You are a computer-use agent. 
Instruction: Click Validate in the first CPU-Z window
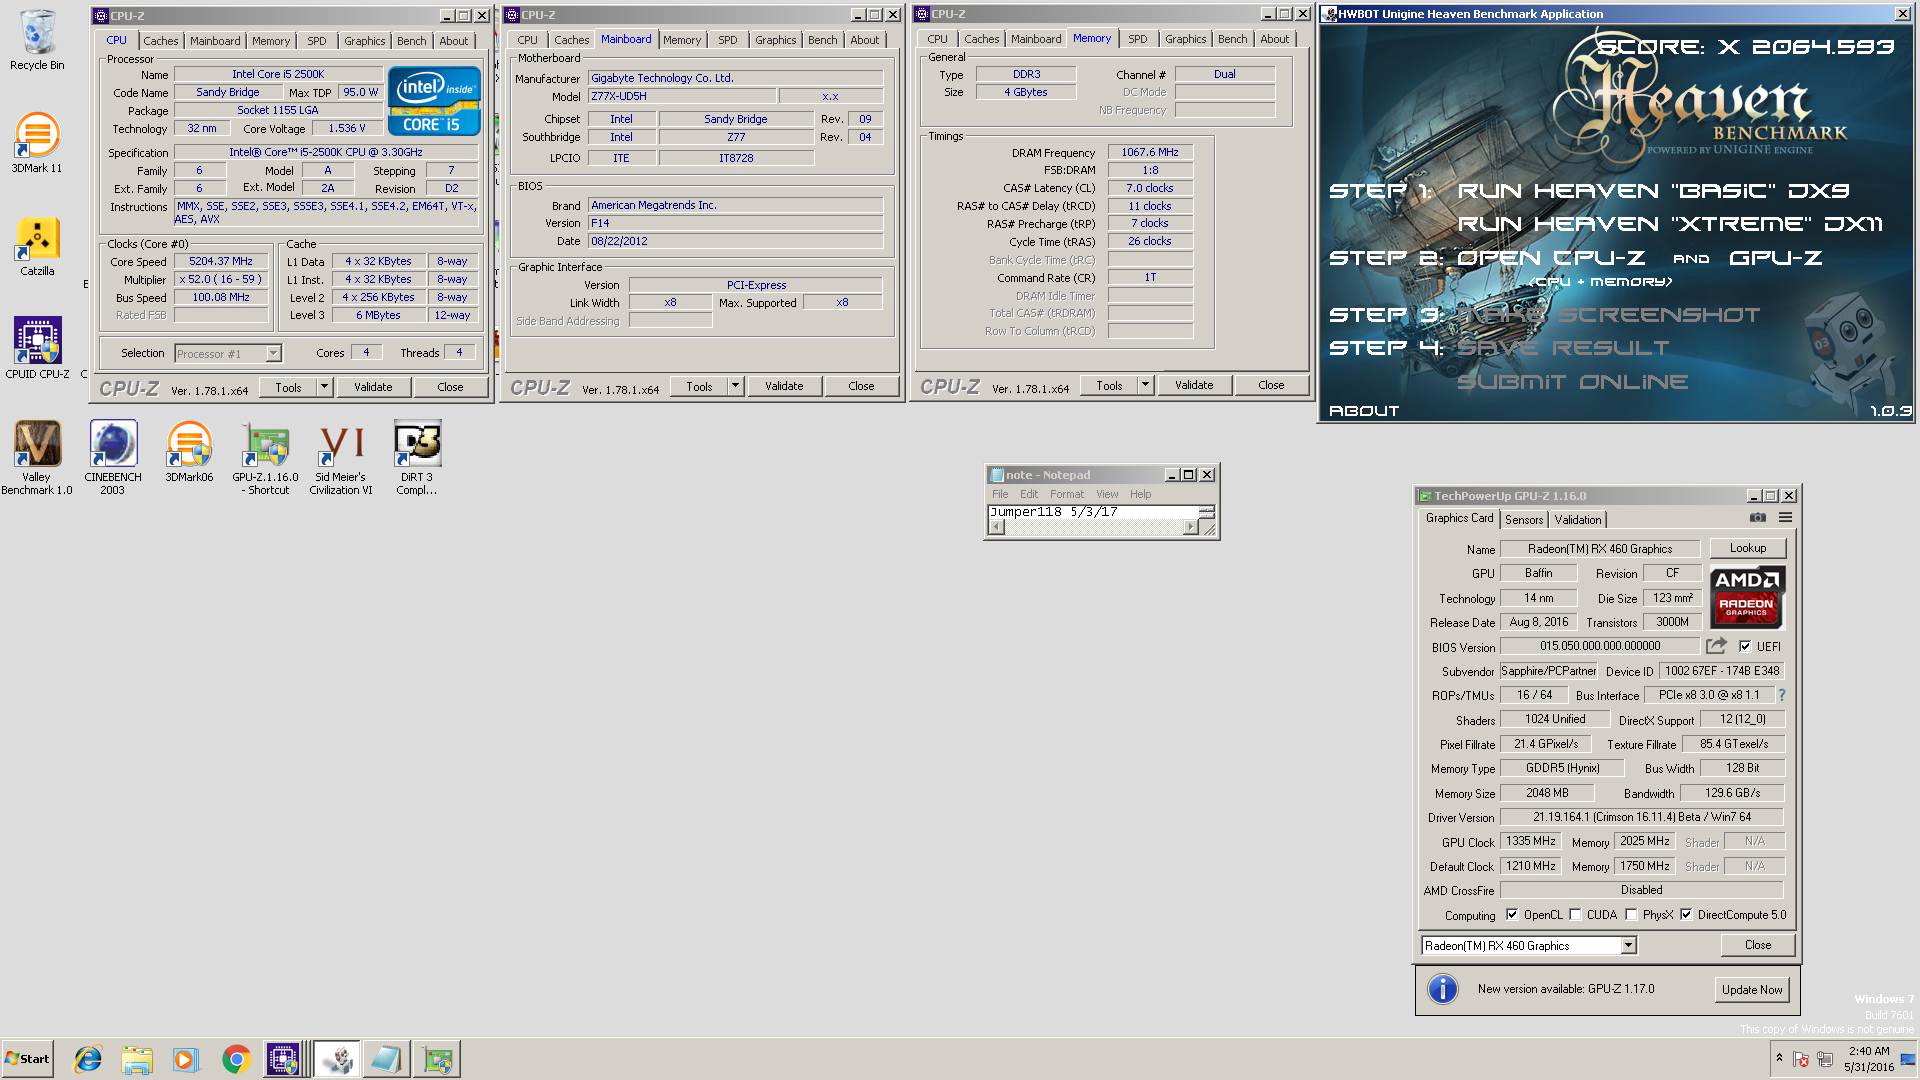tap(373, 387)
